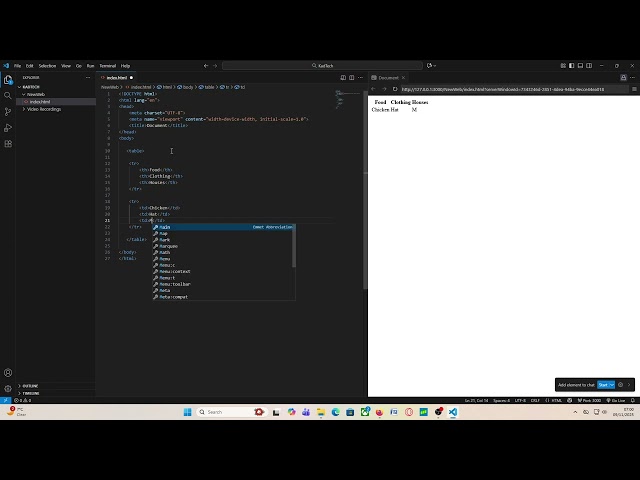Click the errors and warnings counter
Image resolution: width=640 pixels, height=480 pixels.
[x=23, y=400]
